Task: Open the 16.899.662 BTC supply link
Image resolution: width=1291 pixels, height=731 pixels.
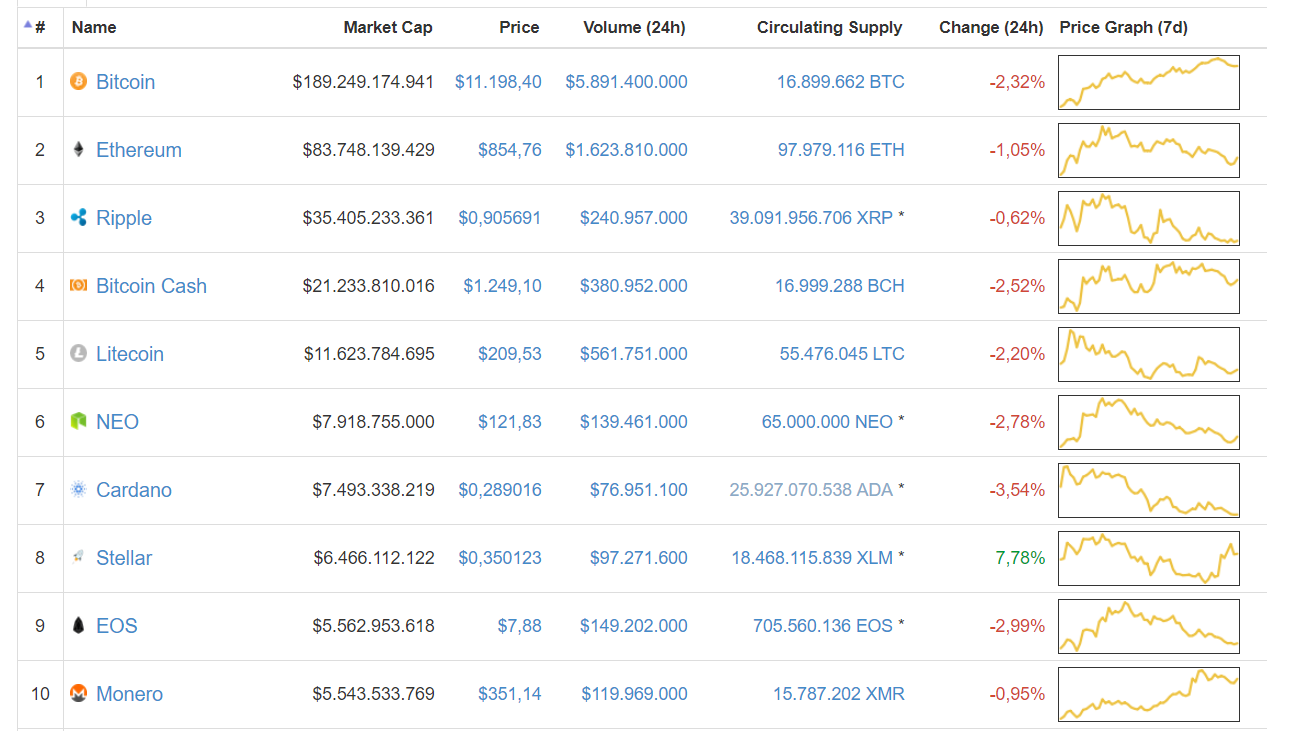Action: tap(840, 82)
